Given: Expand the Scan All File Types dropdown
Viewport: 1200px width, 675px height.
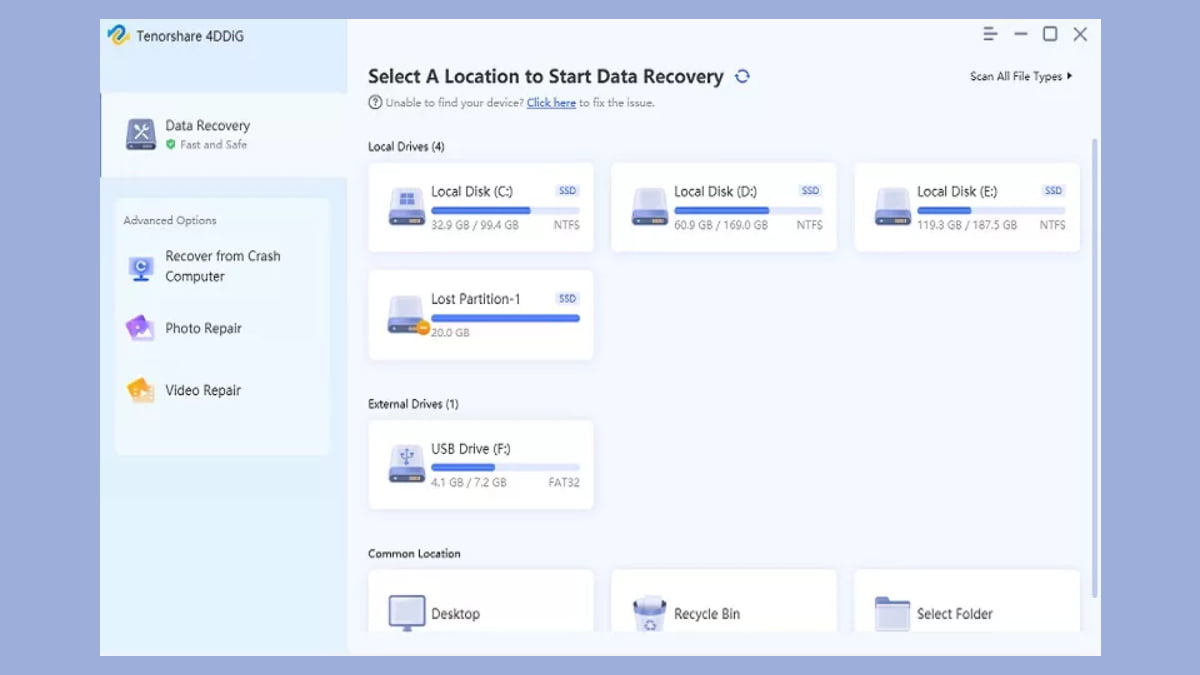Looking at the screenshot, I should click(1020, 76).
